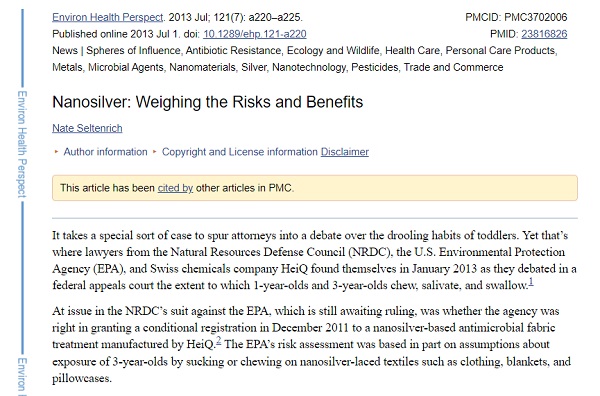Click author name Nate Seltenrich
Screen dimensions: 600x396
point(87,128)
